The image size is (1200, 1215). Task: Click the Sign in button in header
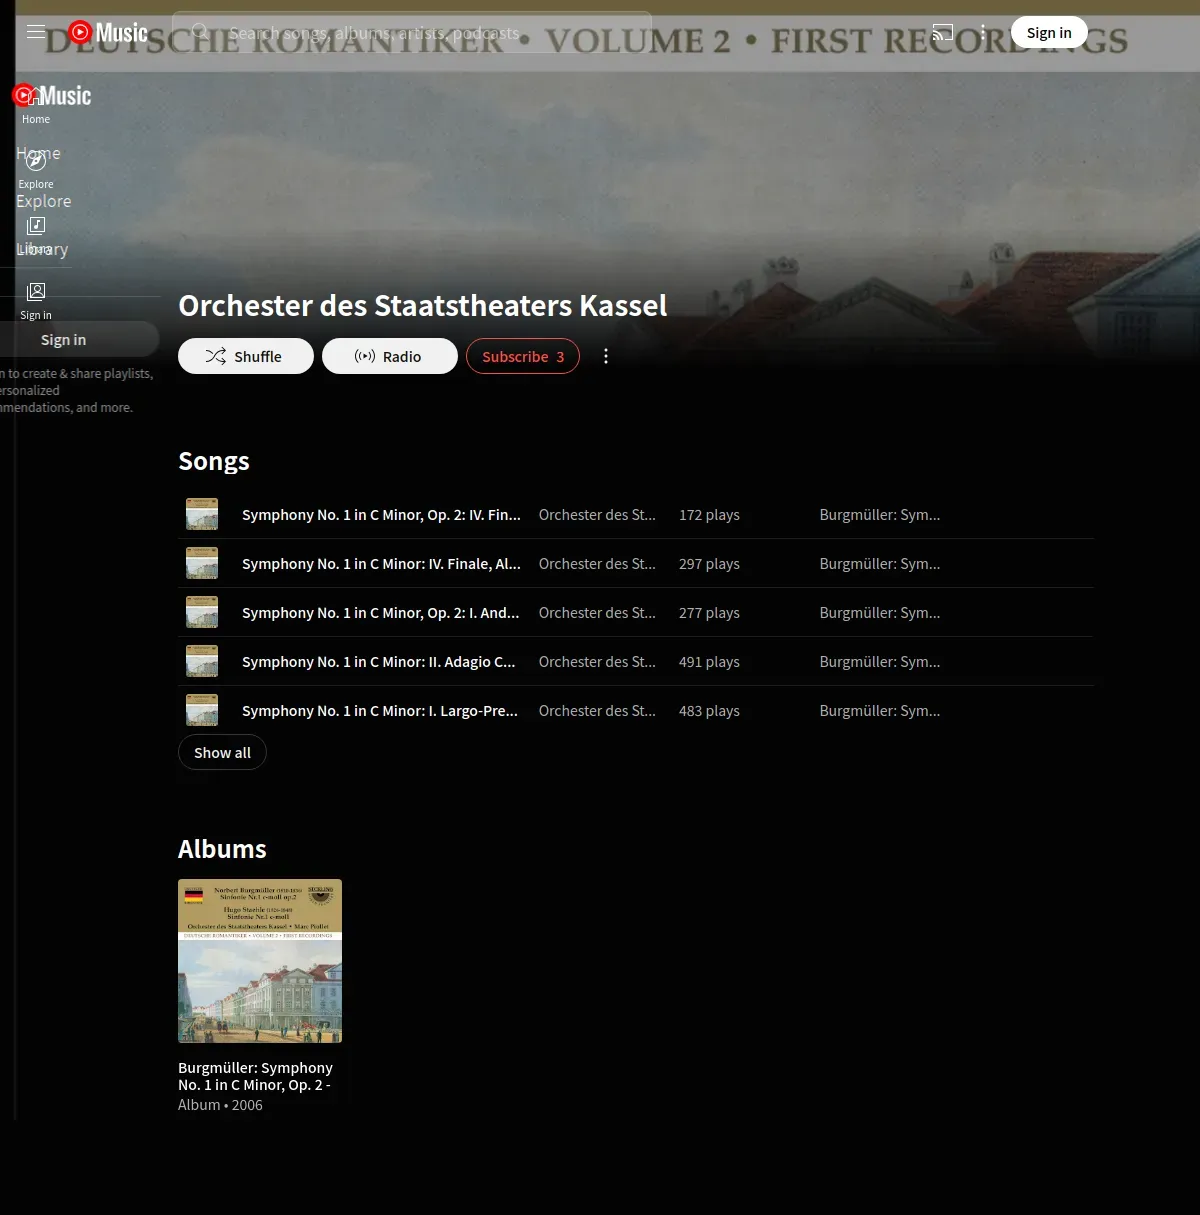pyautogui.click(x=1049, y=32)
